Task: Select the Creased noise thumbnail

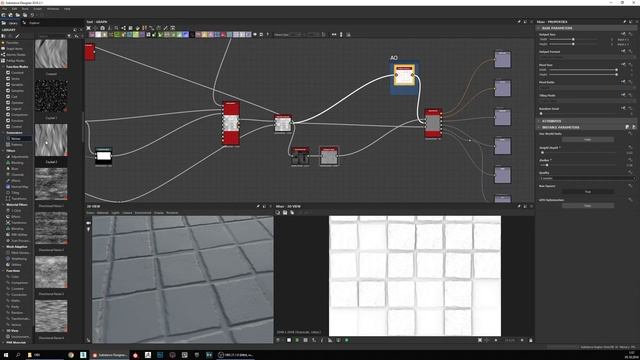Action: [51, 54]
